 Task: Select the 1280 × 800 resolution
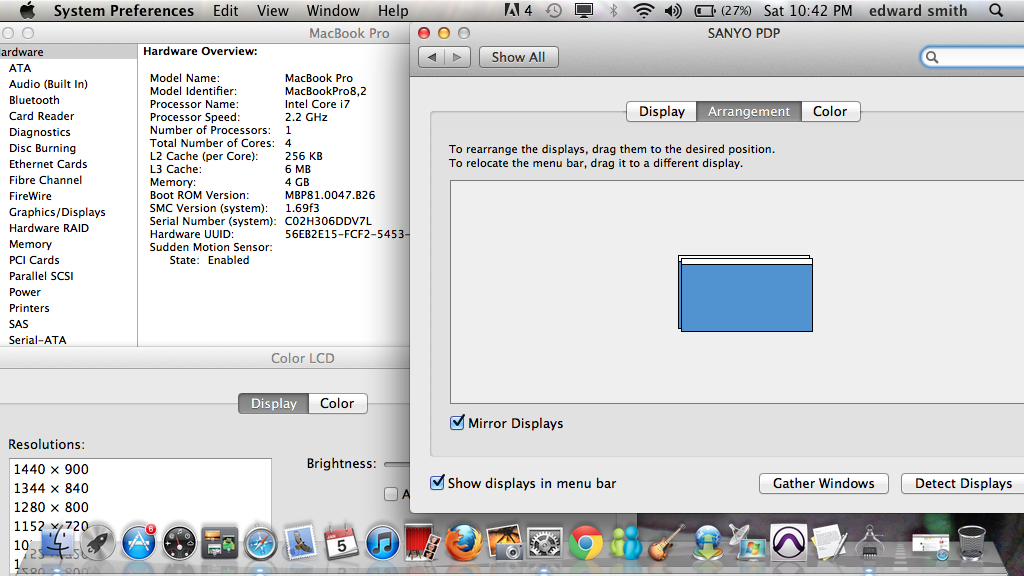(140, 507)
